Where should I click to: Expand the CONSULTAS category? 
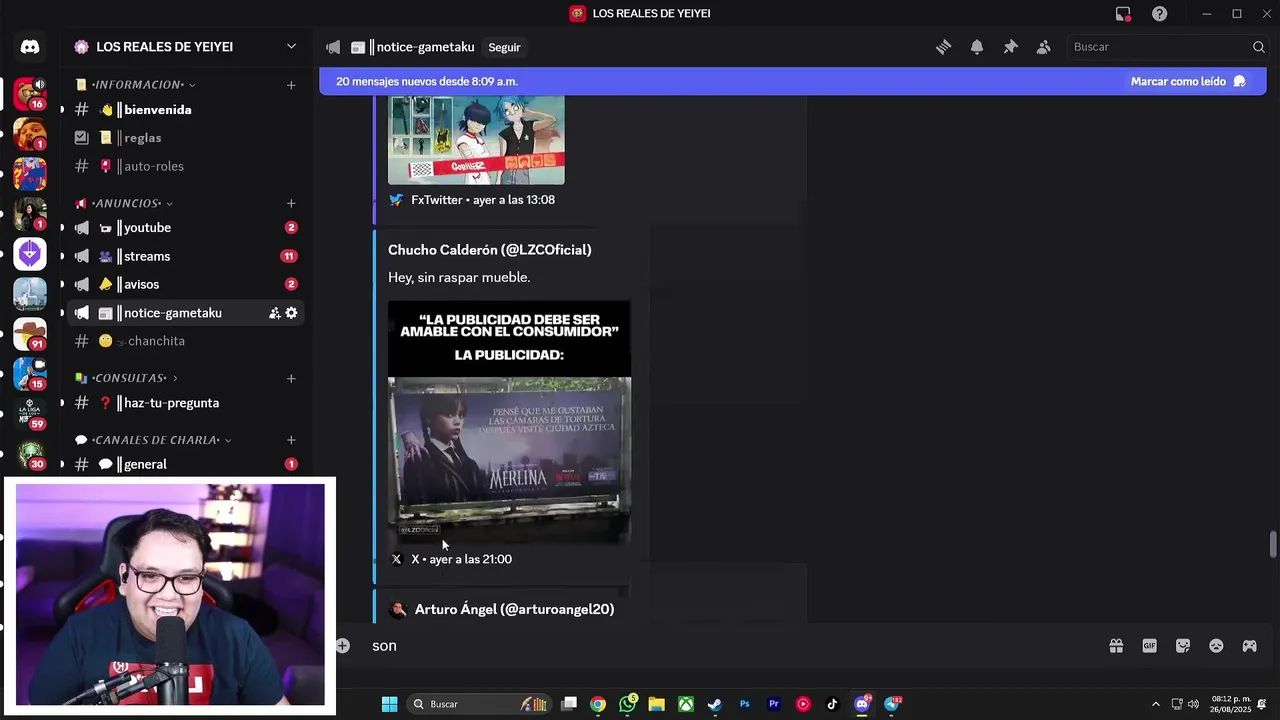coord(126,378)
